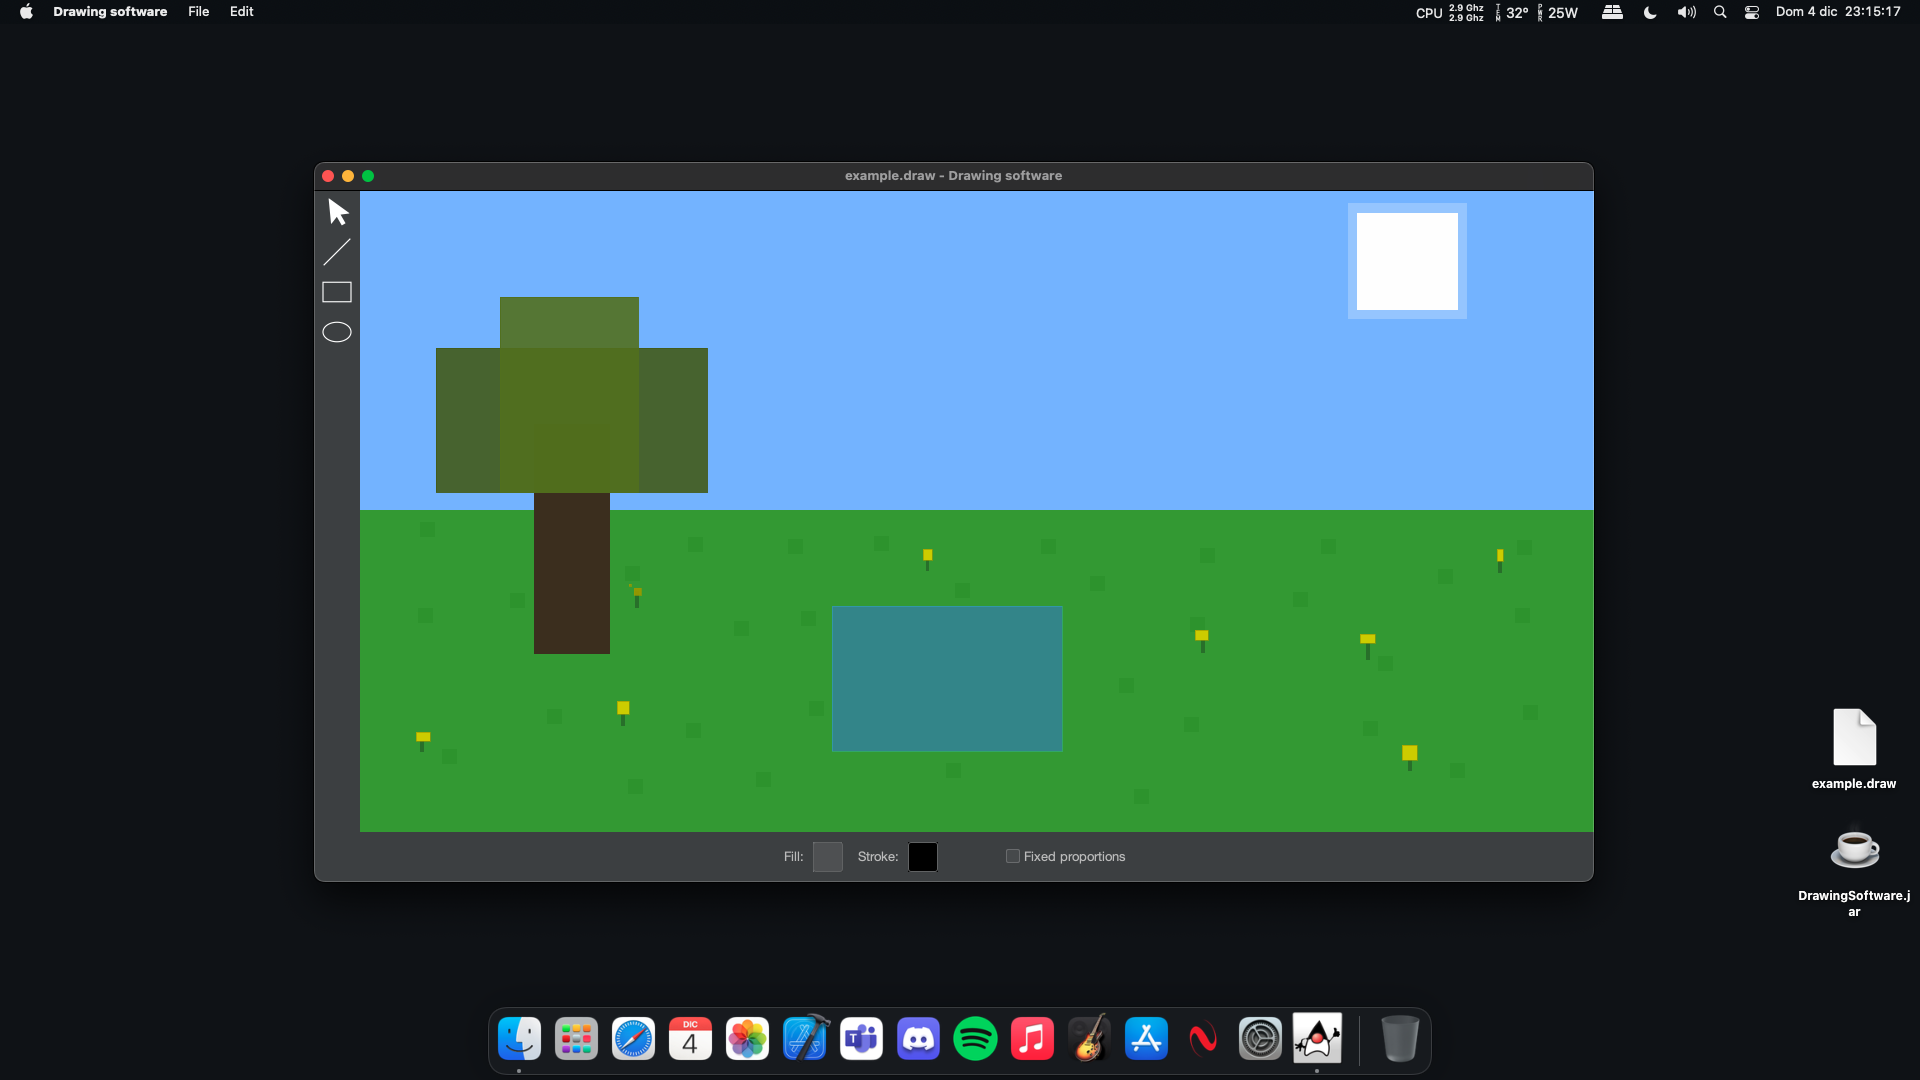This screenshot has height=1080, width=1920.
Task: Click the Java Duke app in Dock
Action: point(1318,1039)
